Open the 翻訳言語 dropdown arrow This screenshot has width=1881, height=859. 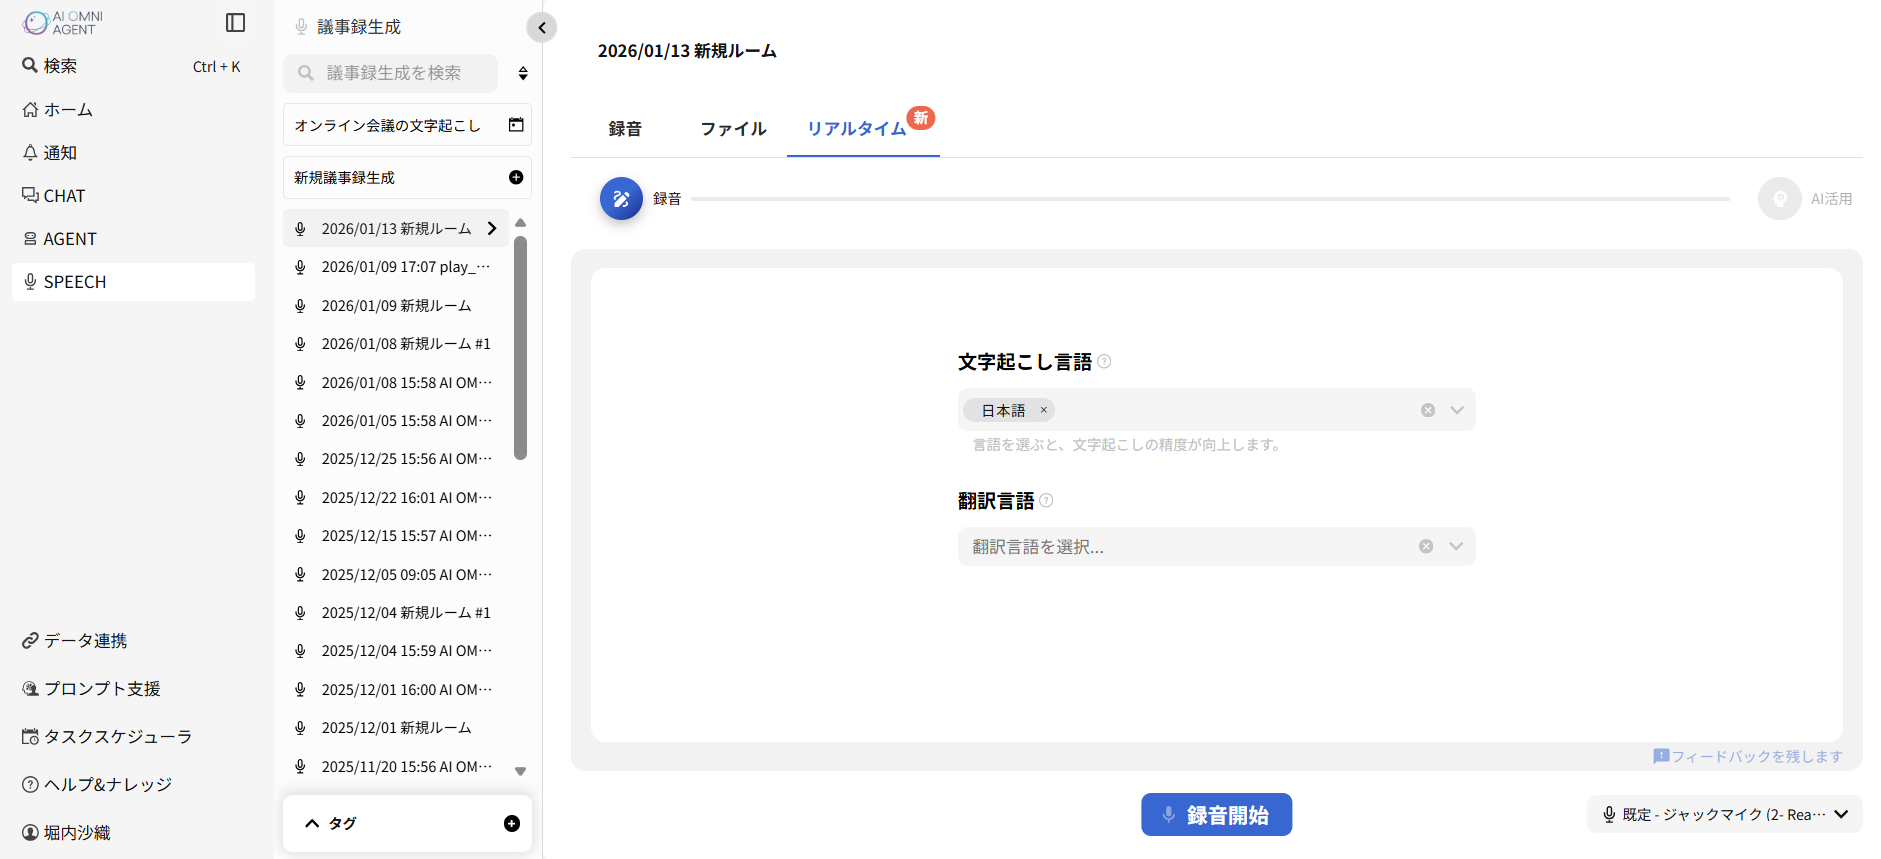[1456, 546]
